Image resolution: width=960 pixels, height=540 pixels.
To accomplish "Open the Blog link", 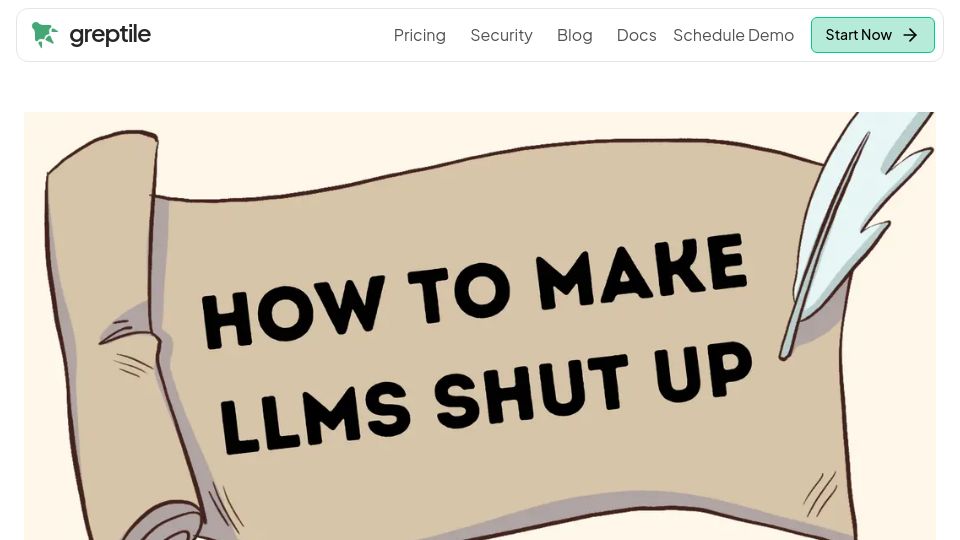I will pyautogui.click(x=574, y=36).
